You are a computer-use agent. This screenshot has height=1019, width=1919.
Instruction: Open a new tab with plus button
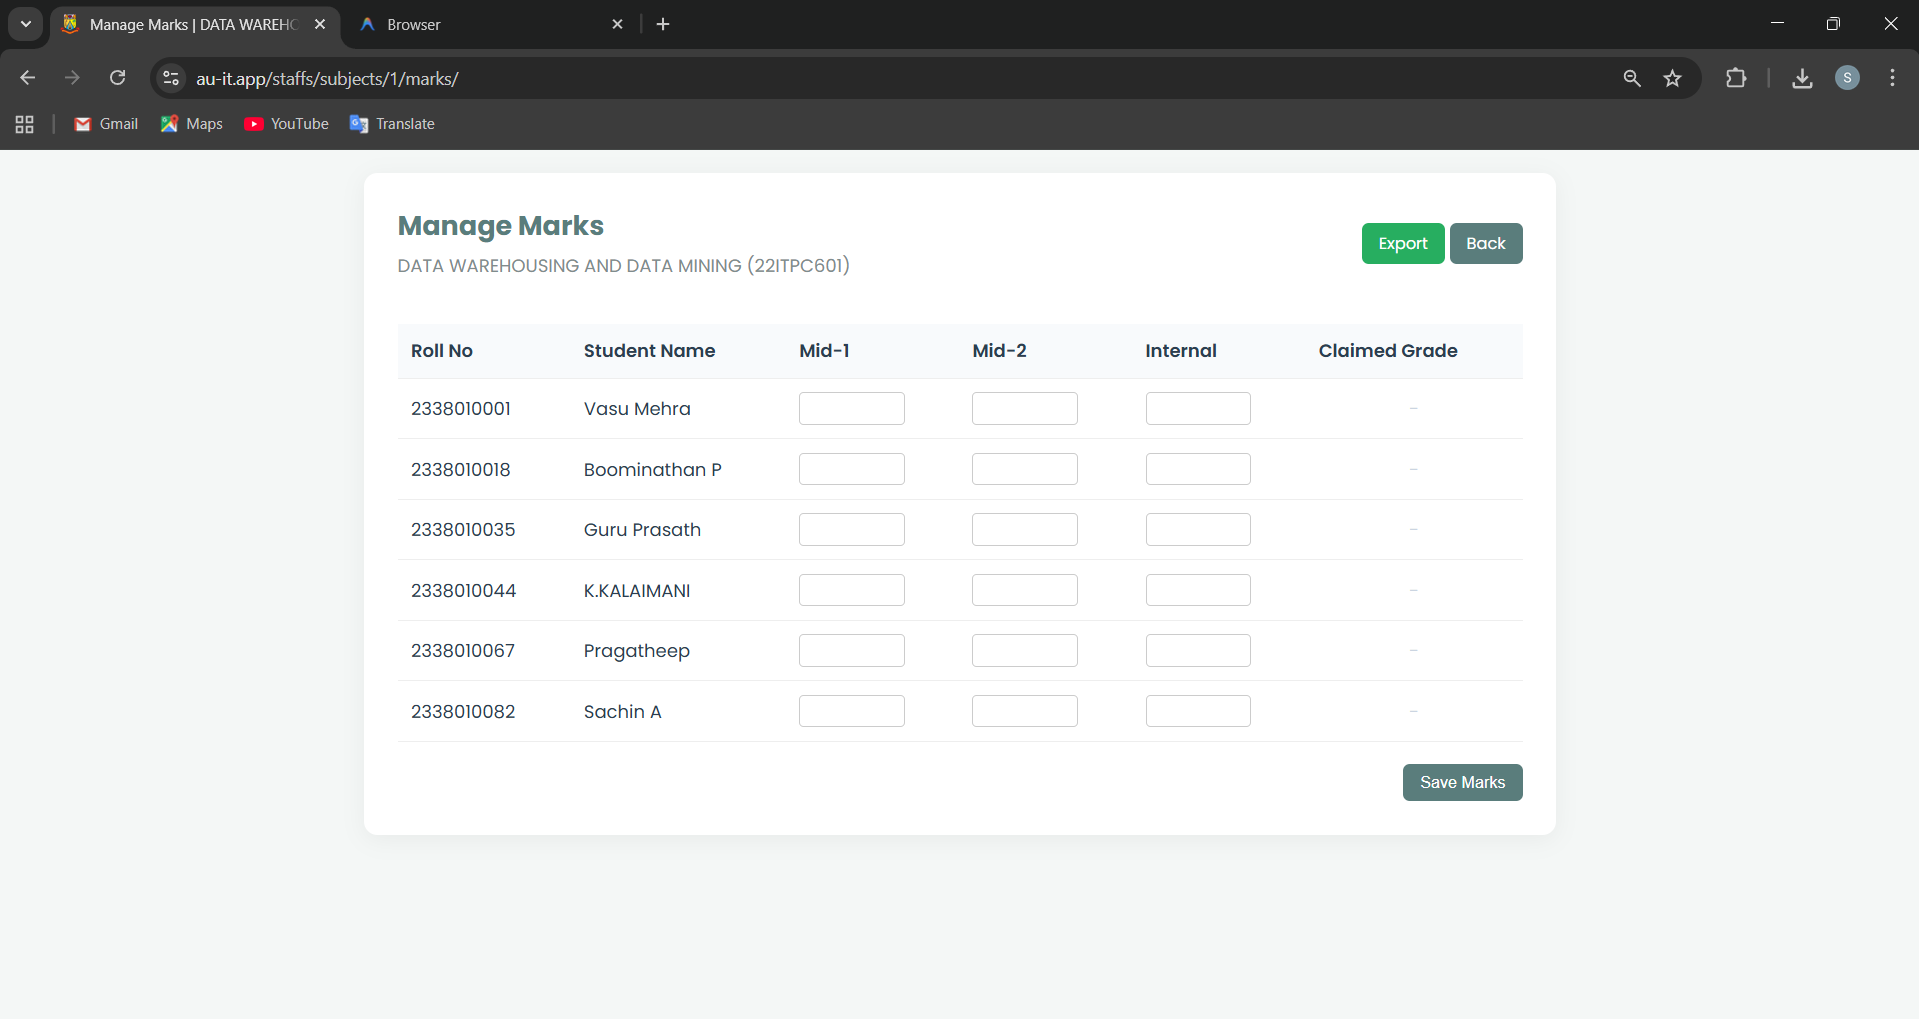point(663,24)
